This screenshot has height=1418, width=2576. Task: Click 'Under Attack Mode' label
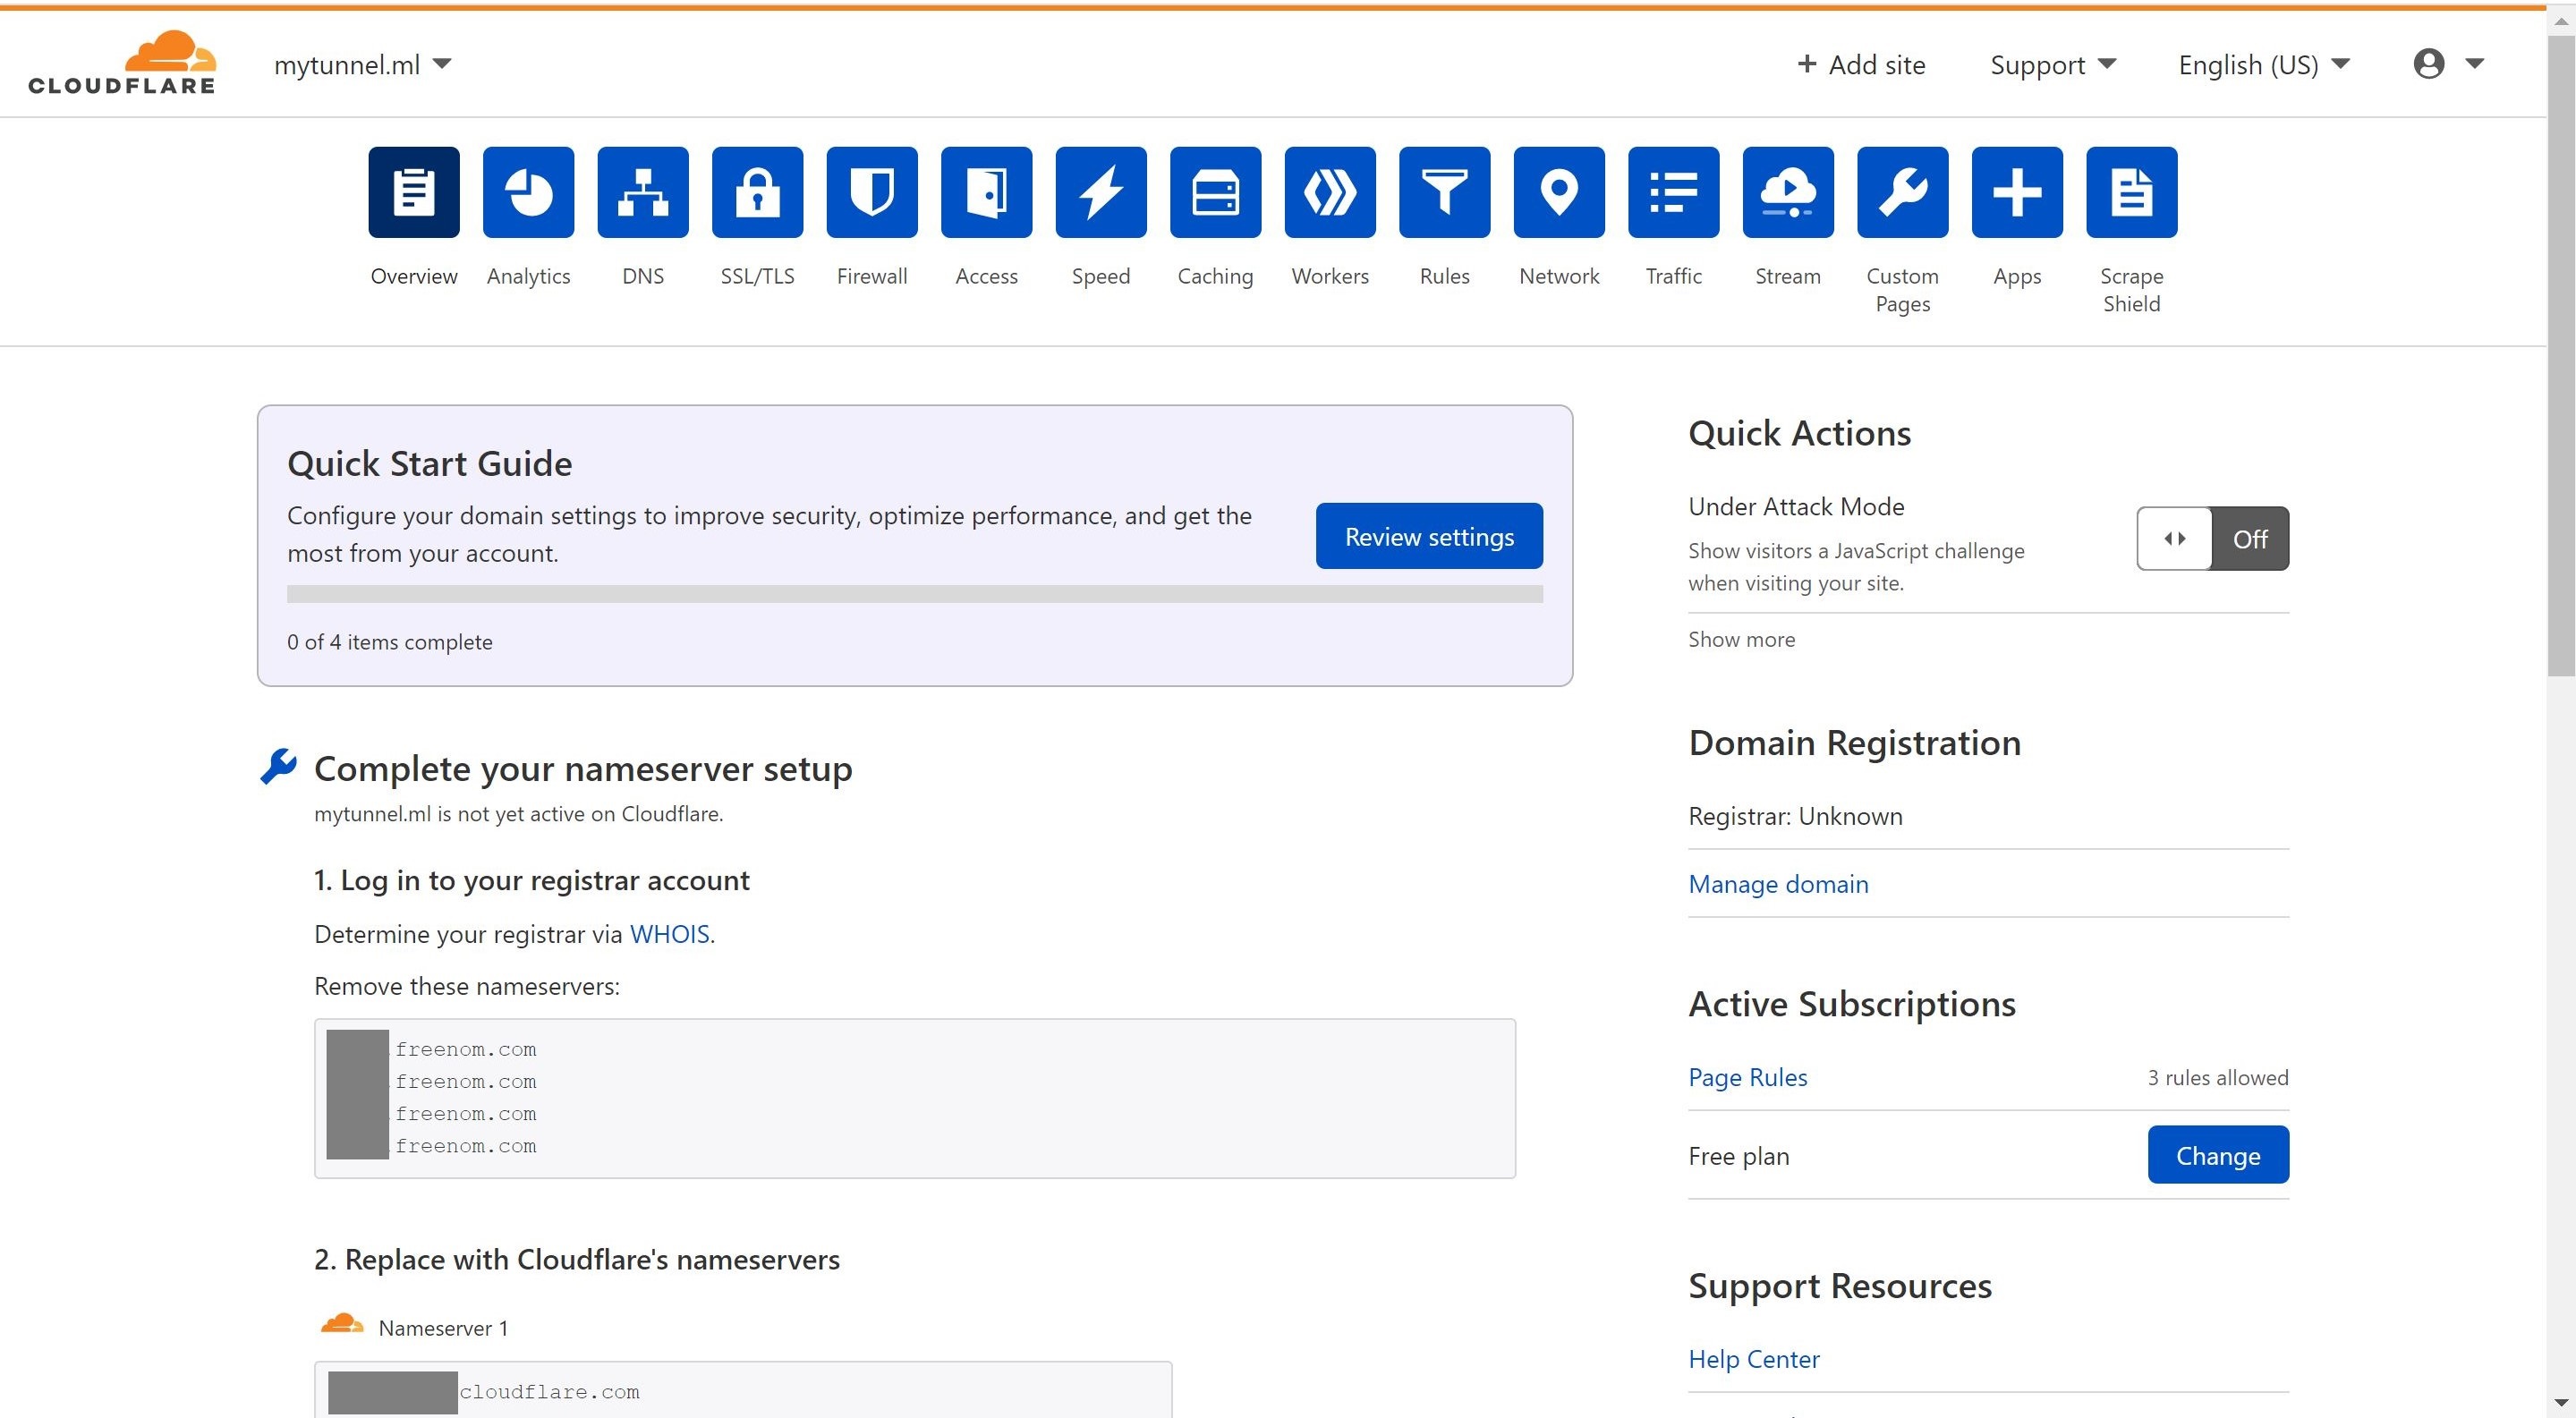(1796, 507)
